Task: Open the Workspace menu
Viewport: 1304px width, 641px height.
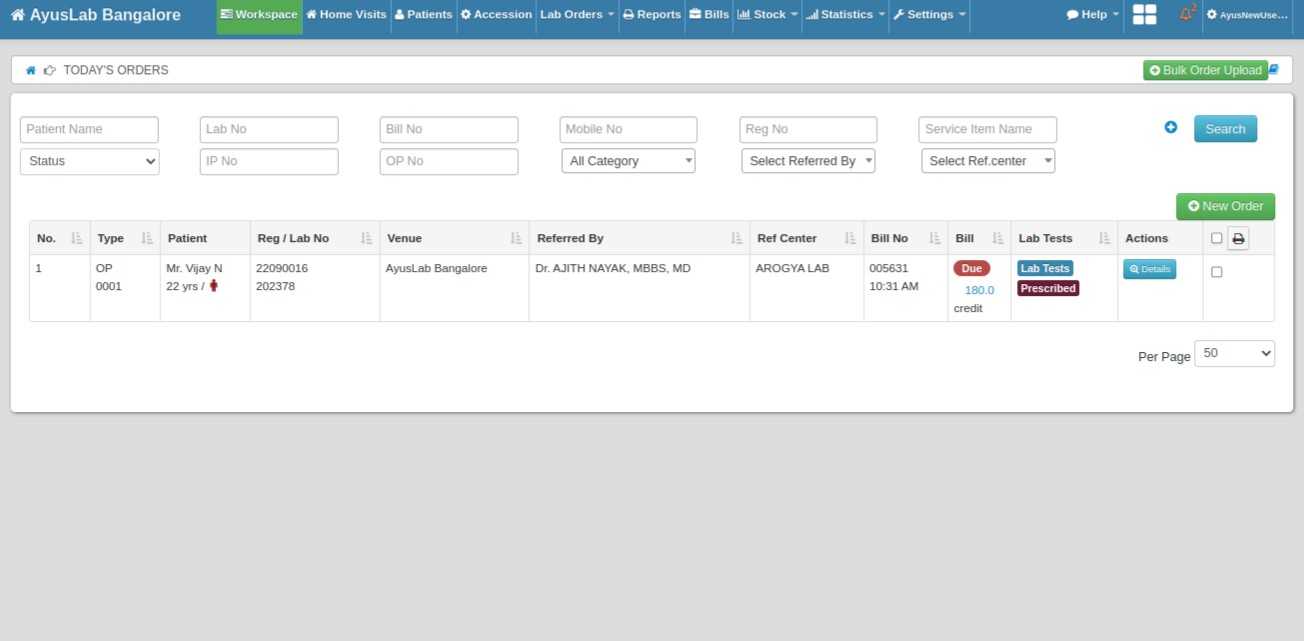Action: tap(259, 15)
